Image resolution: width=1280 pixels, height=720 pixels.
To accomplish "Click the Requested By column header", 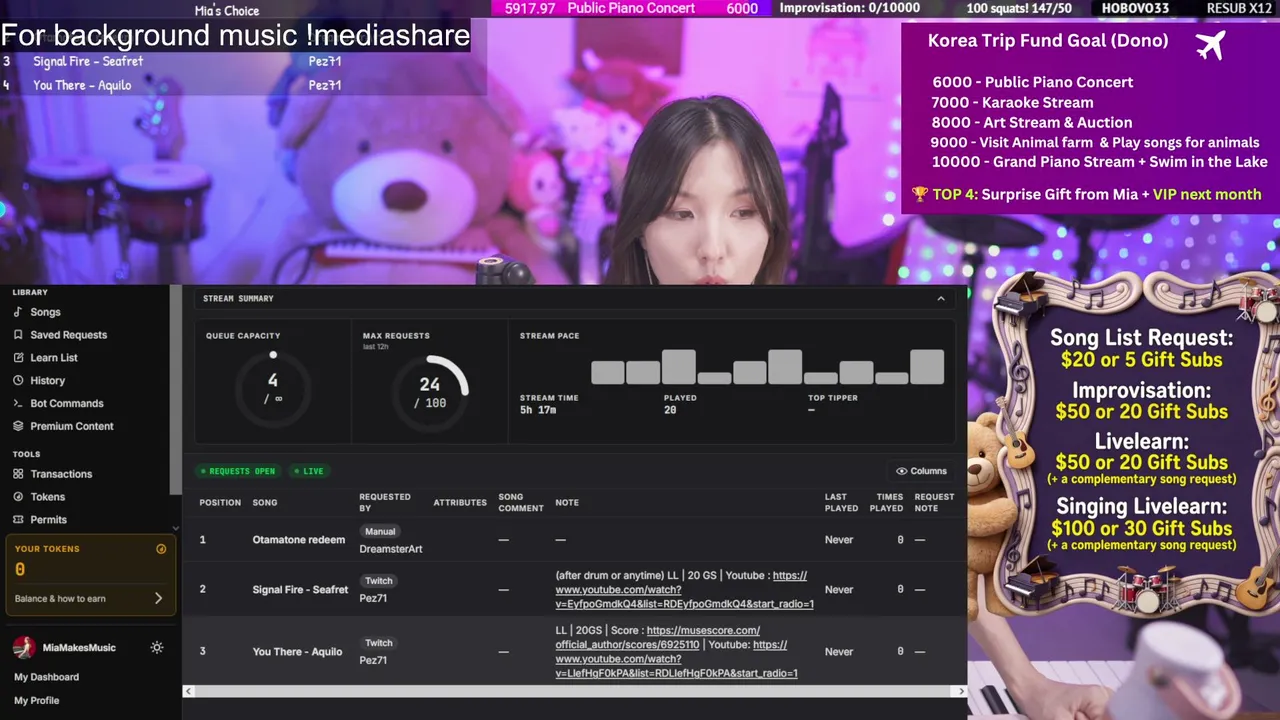I will pyautogui.click(x=385, y=503).
